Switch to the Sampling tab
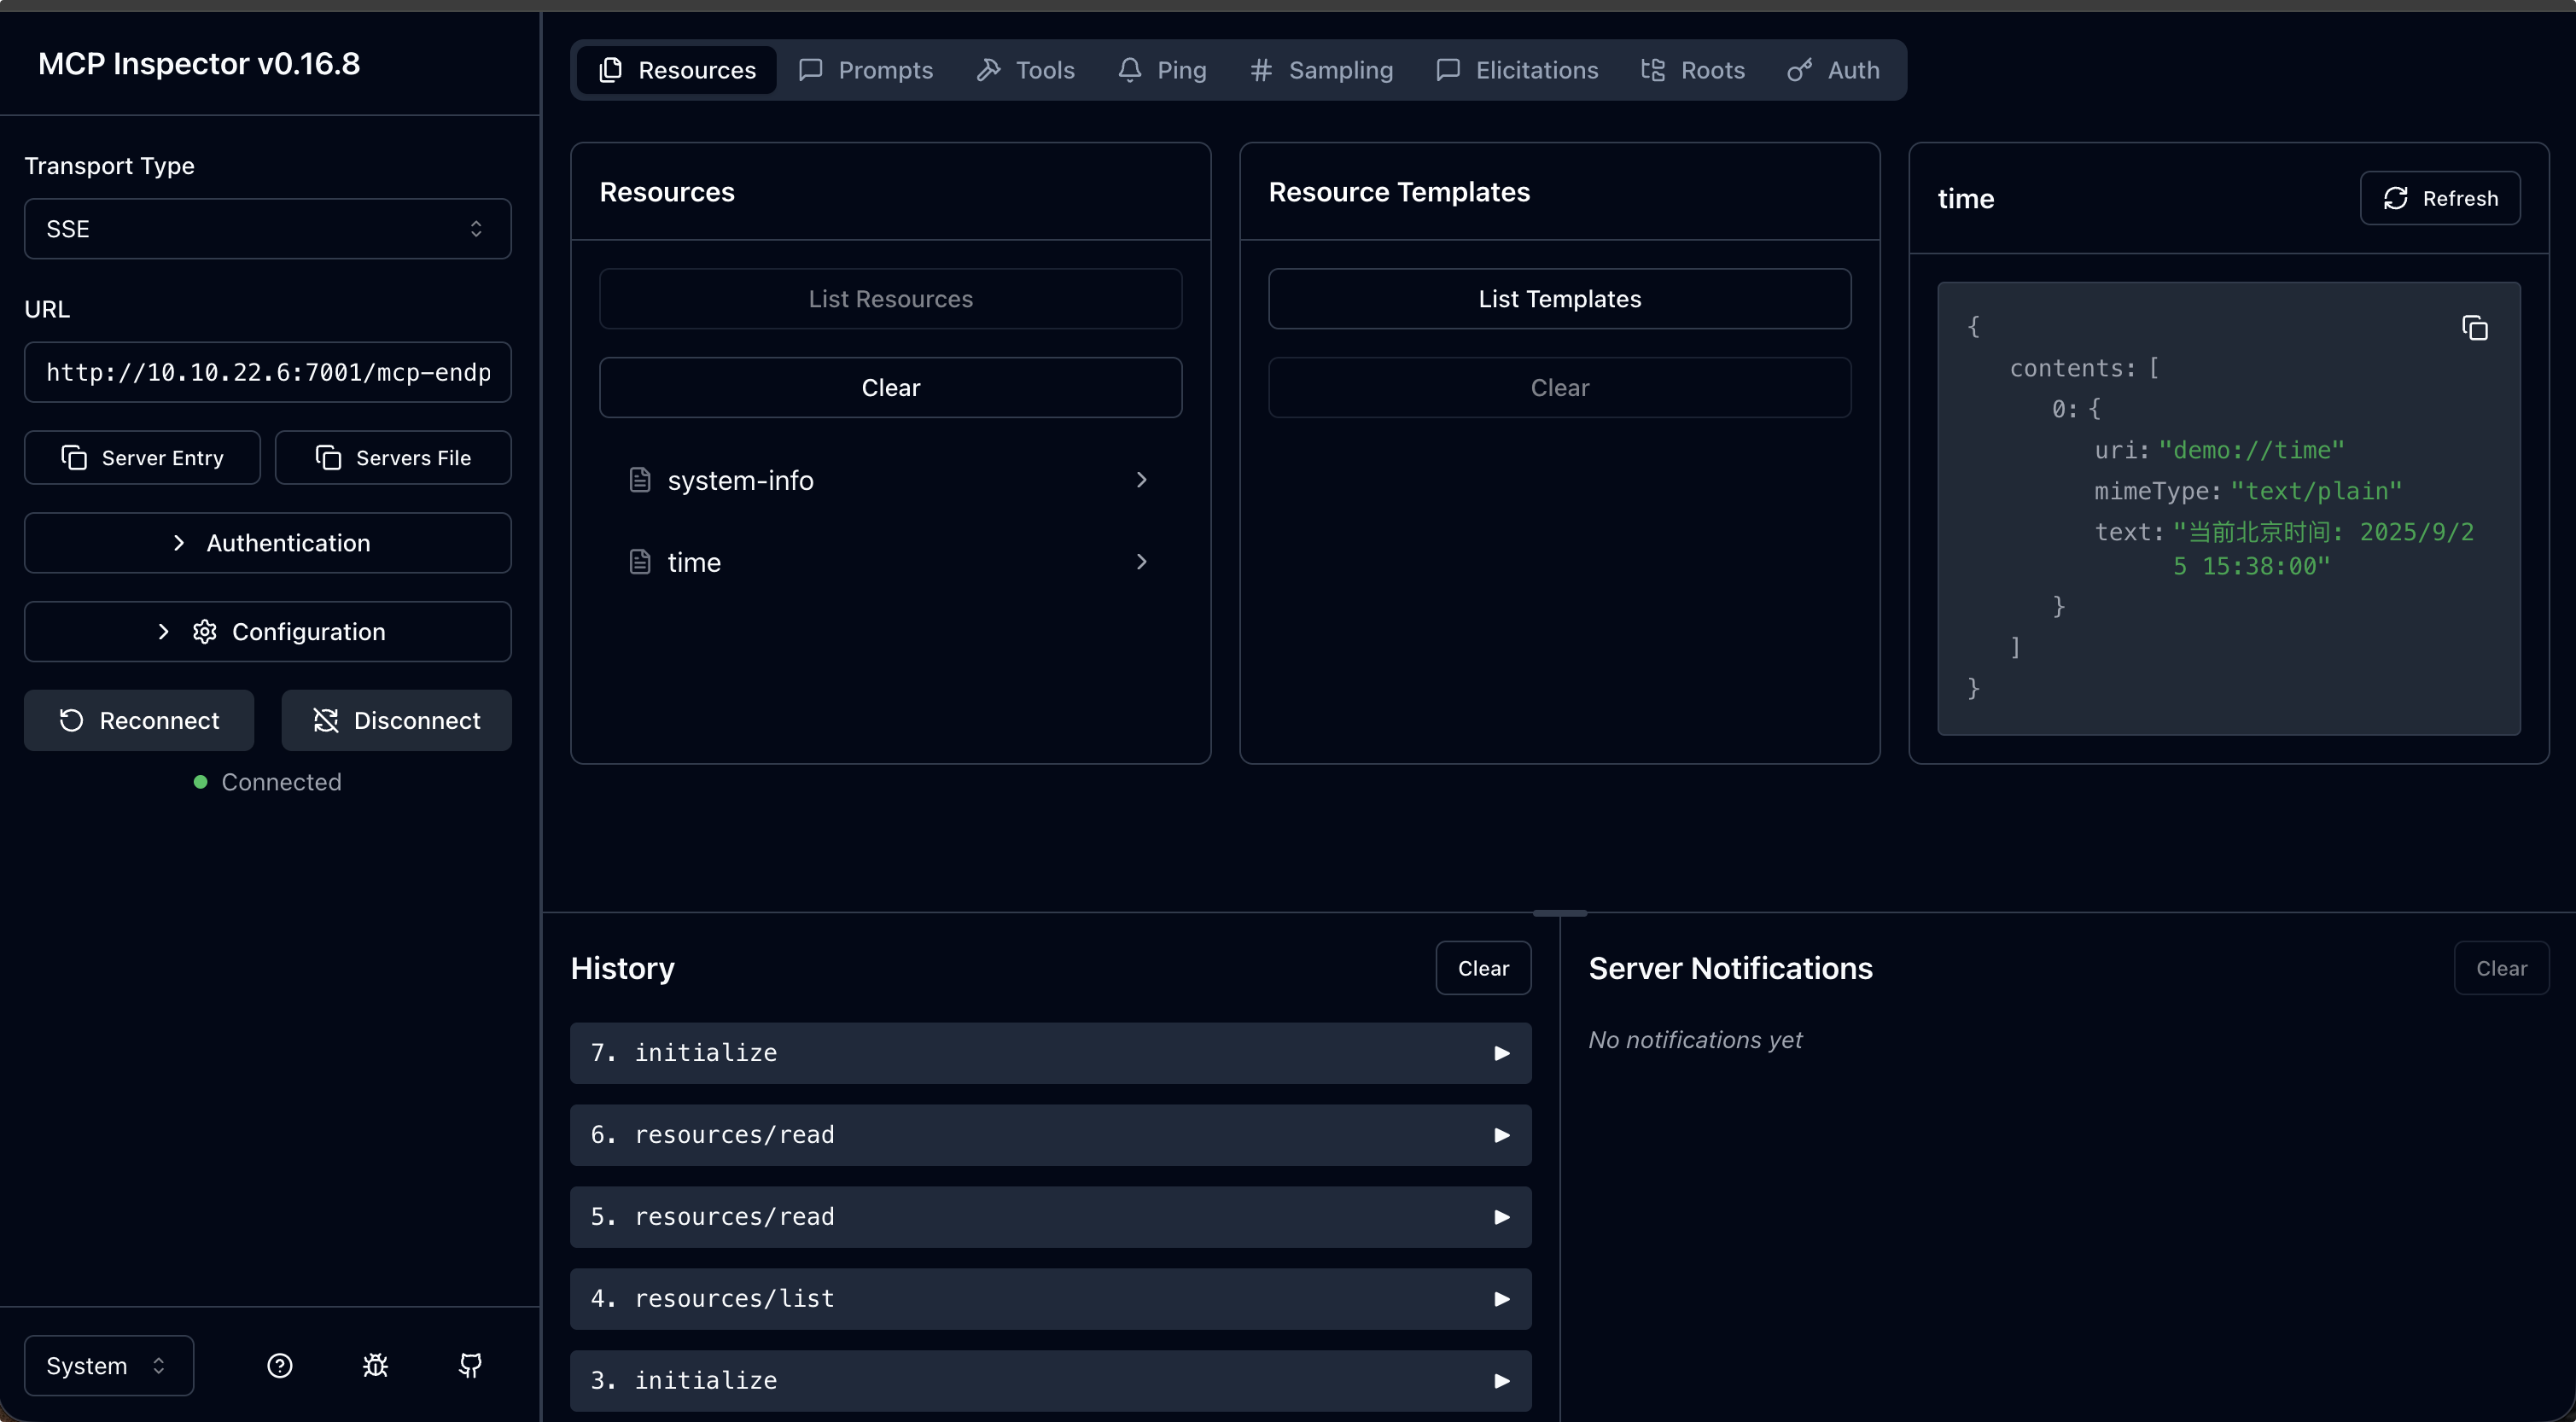Screen dimensions: 2576x1422 coord(1321,70)
